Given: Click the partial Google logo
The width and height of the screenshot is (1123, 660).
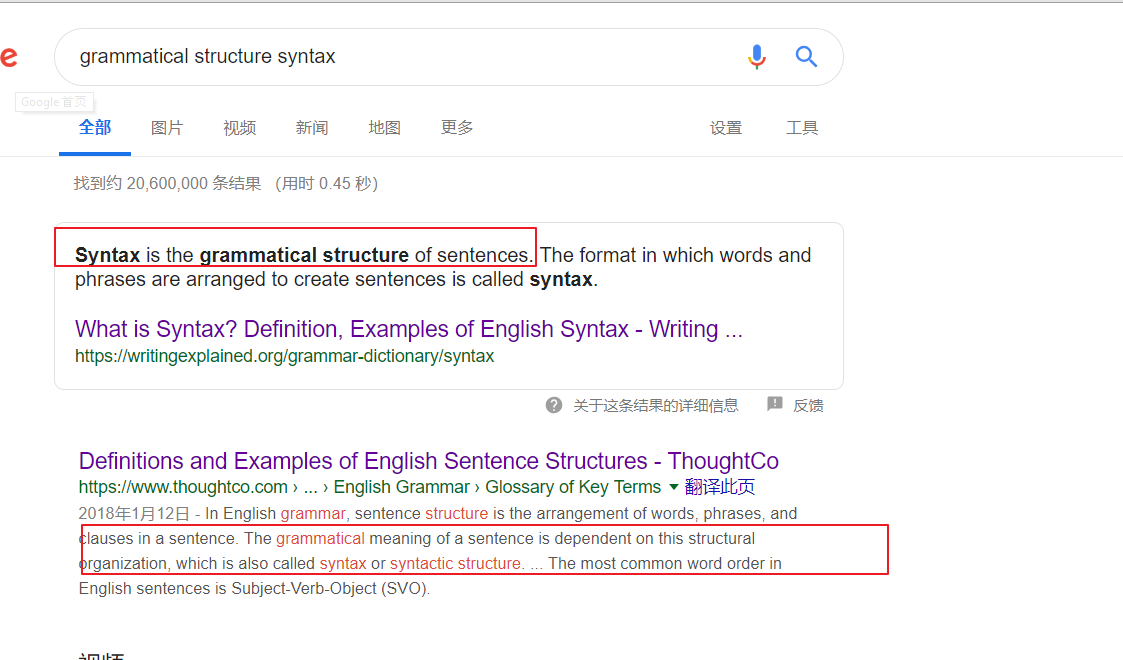Looking at the screenshot, I should (x=9, y=57).
